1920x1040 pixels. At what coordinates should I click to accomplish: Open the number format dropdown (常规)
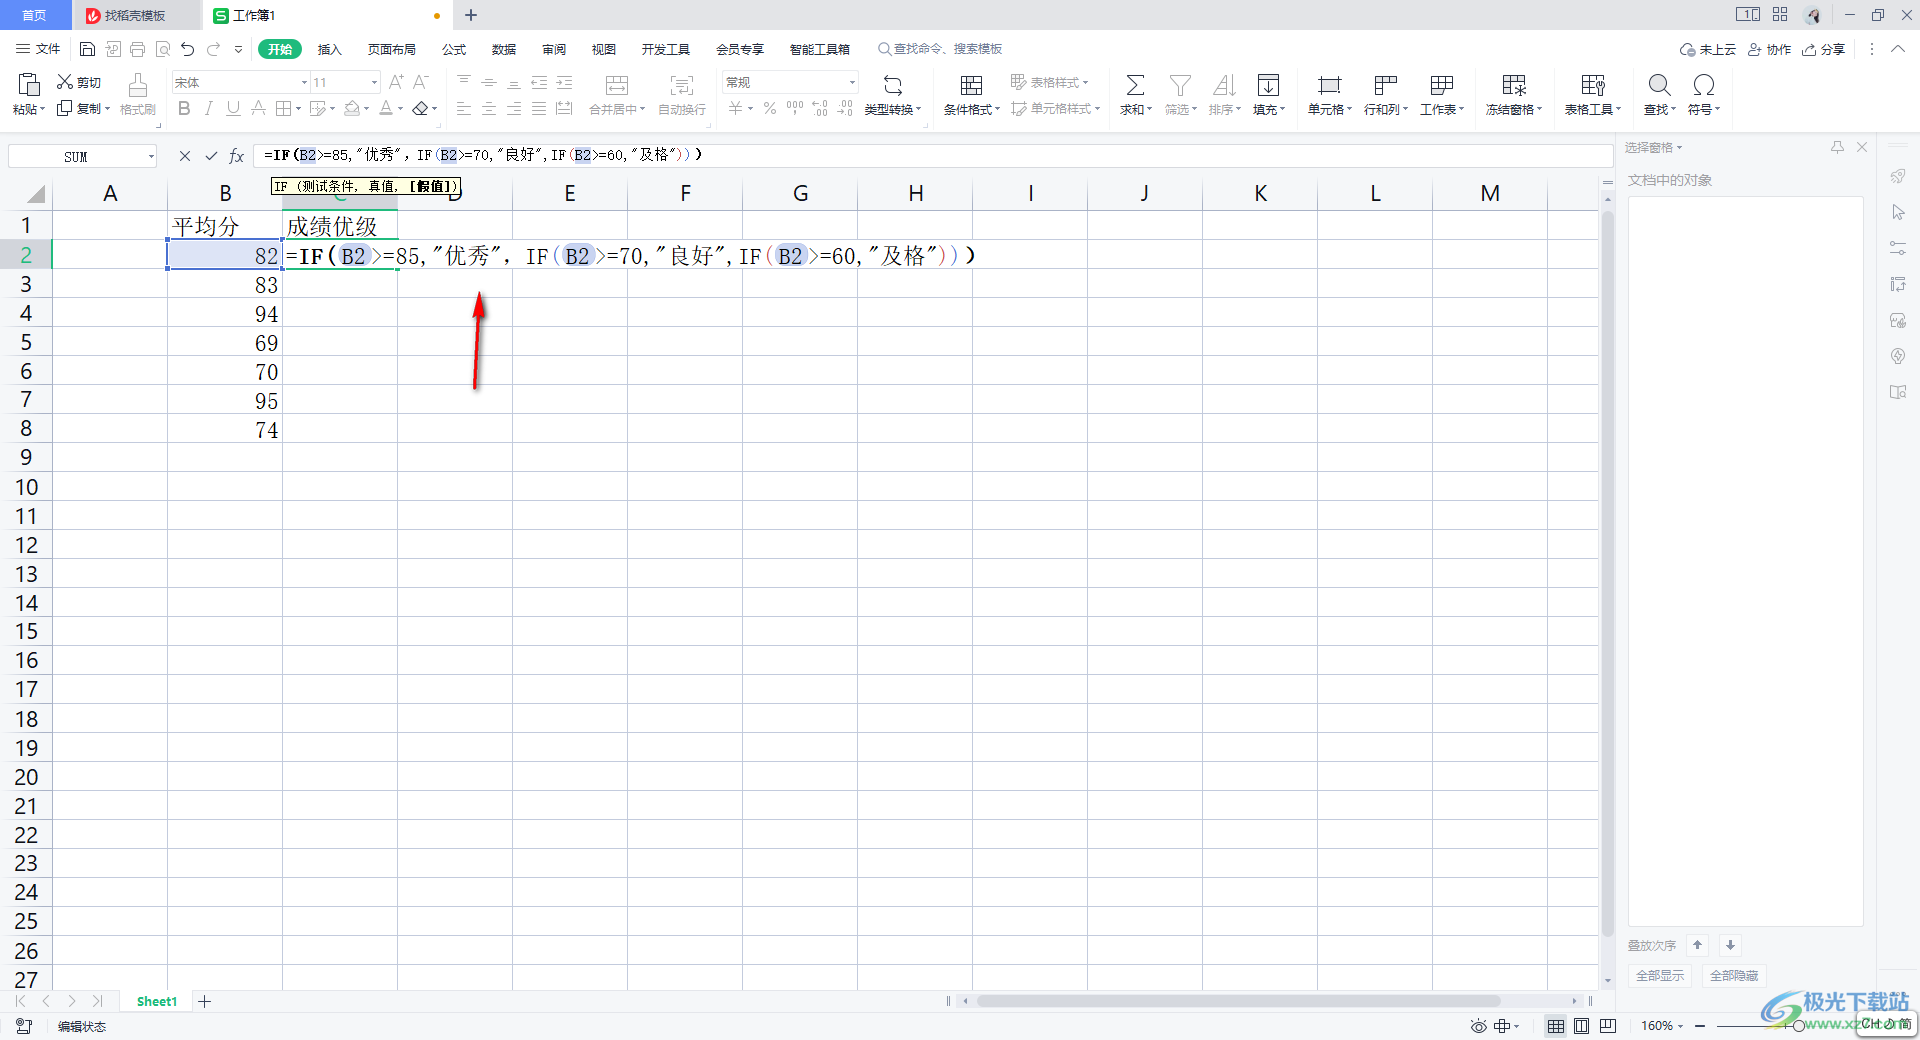(852, 82)
